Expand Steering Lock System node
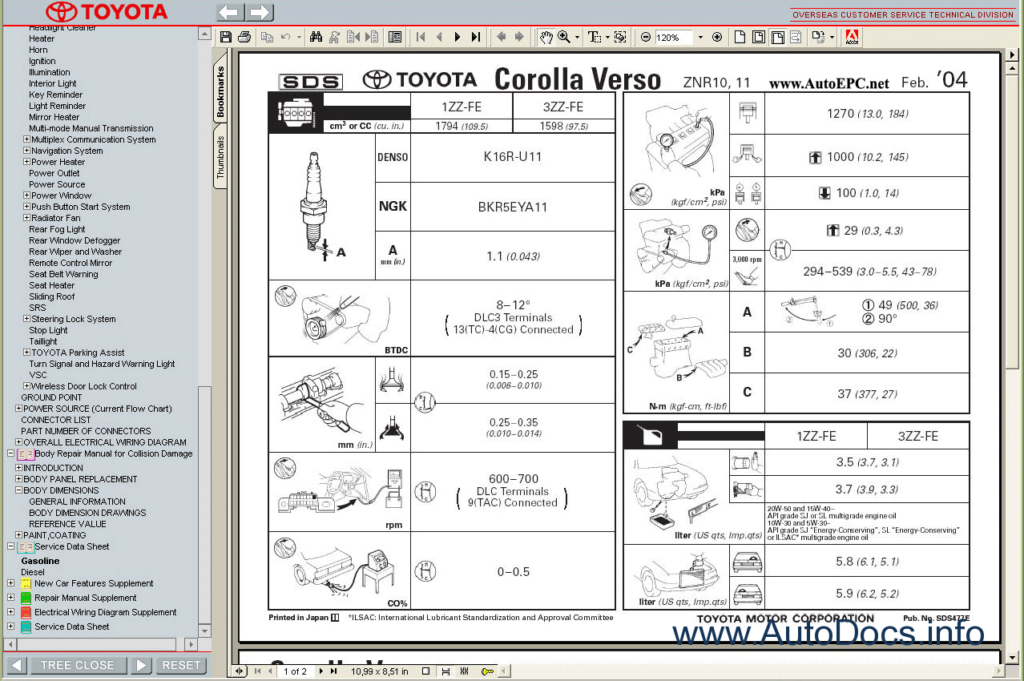This screenshot has width=1024, height=681. (27, 319)
